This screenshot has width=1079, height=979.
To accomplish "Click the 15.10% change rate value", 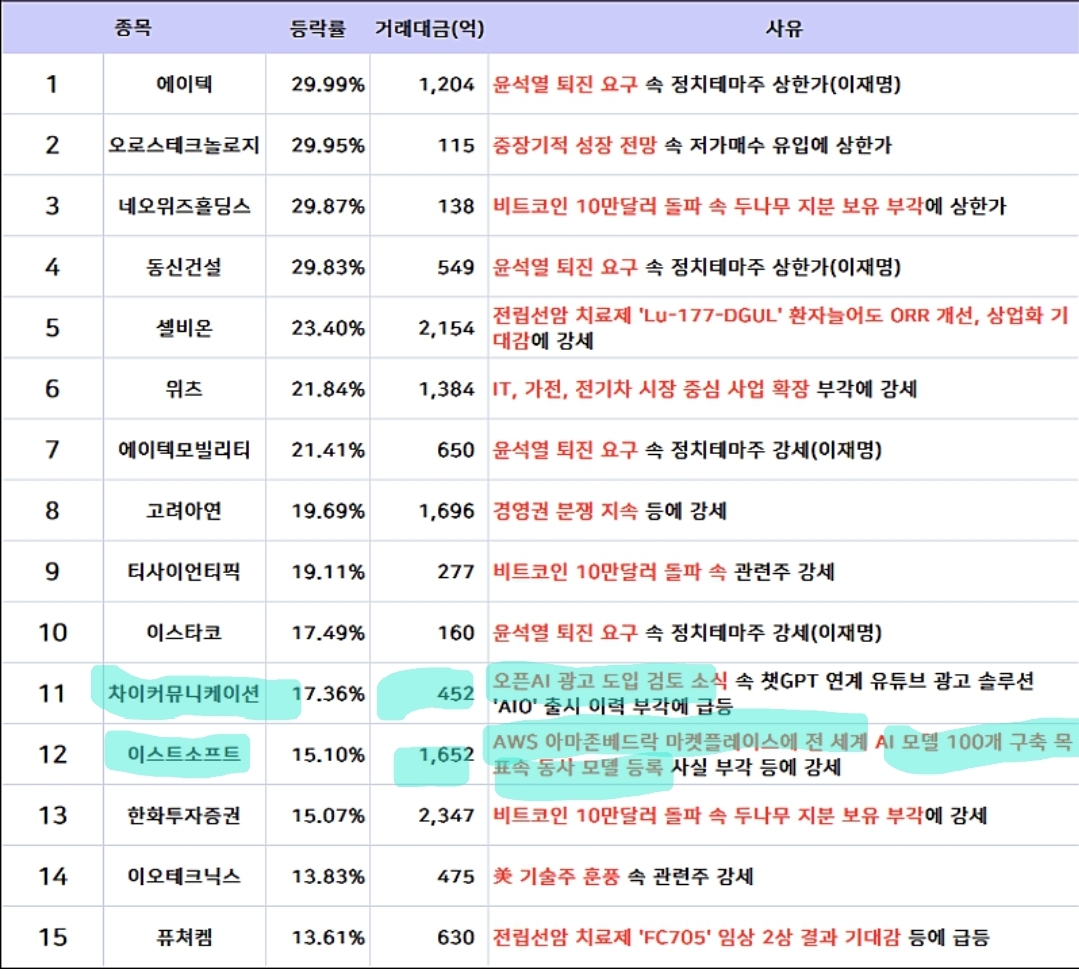I will [328, 755].
